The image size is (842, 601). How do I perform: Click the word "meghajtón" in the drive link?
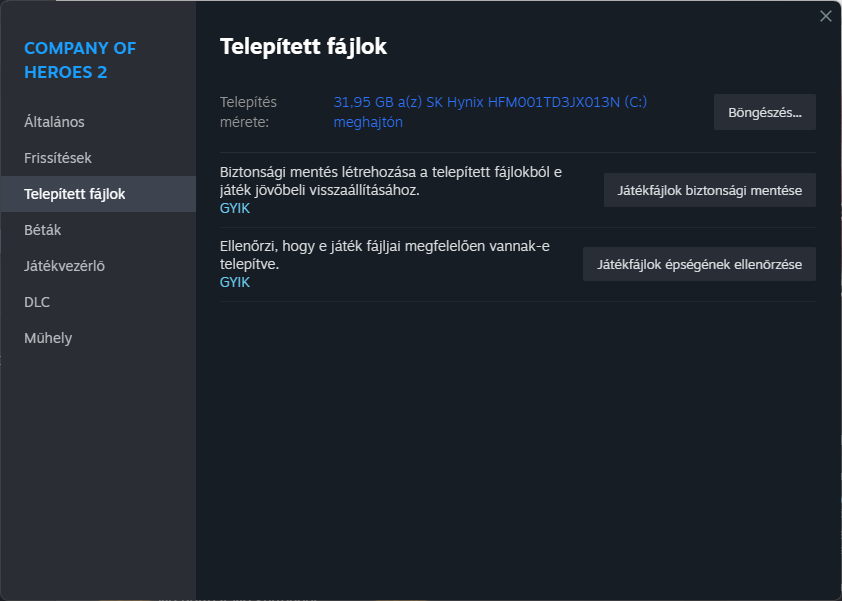coord(367,122)
